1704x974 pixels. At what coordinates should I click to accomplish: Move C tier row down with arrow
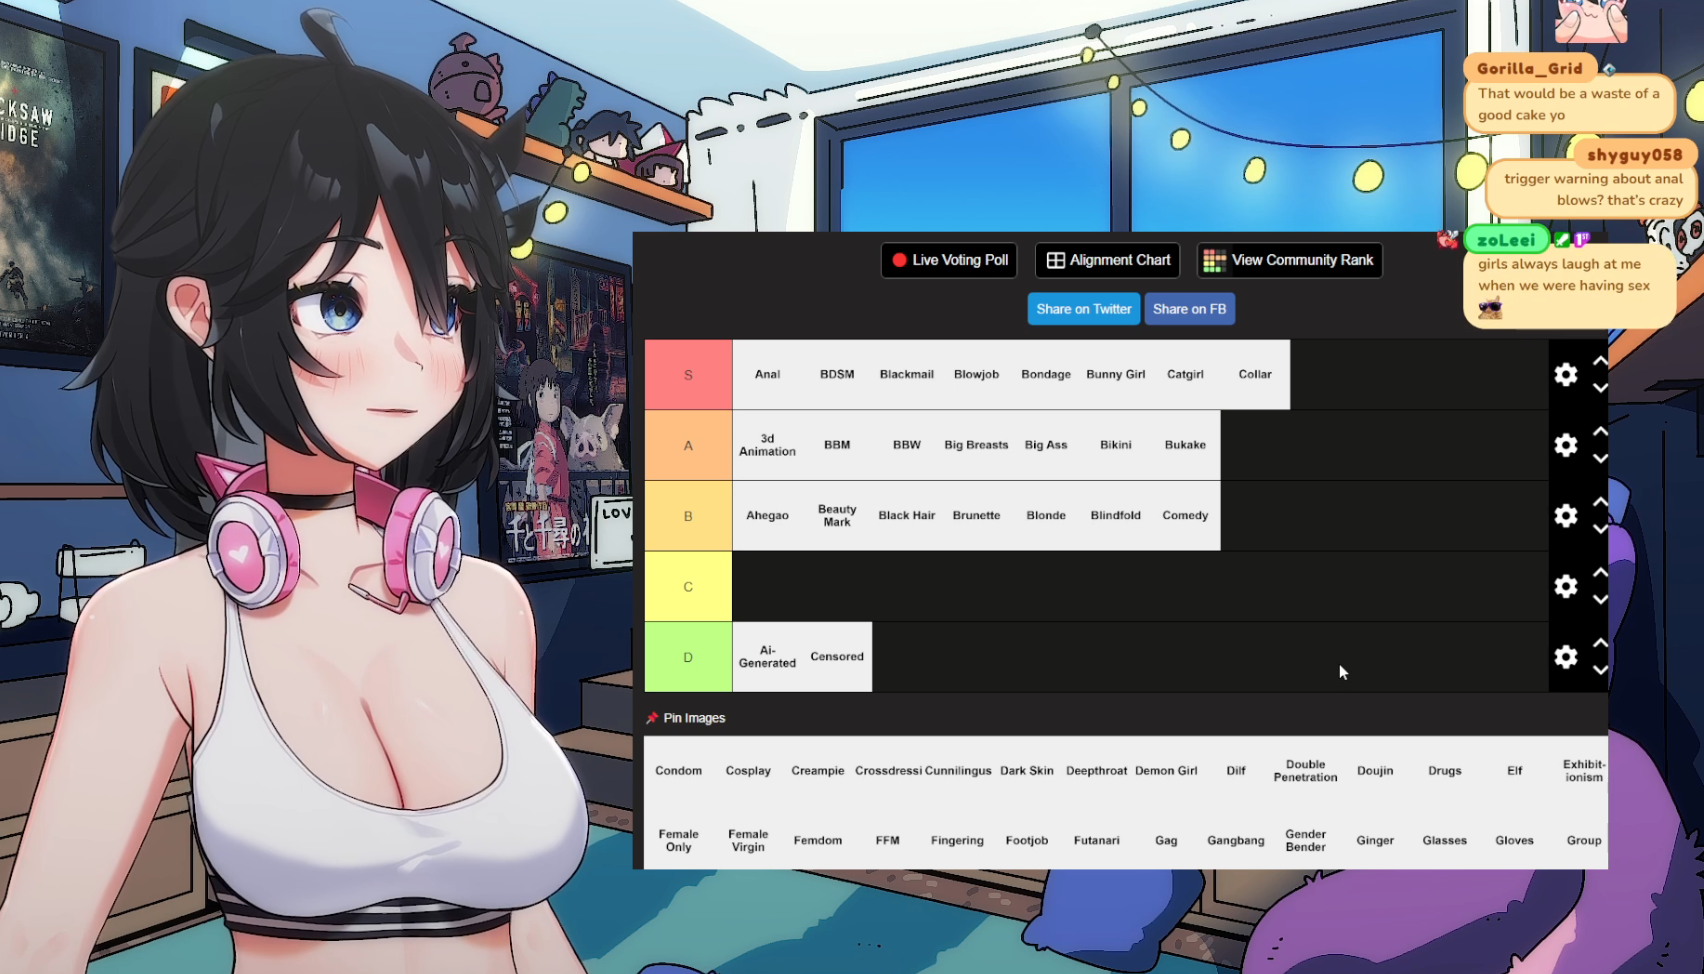1600,599
